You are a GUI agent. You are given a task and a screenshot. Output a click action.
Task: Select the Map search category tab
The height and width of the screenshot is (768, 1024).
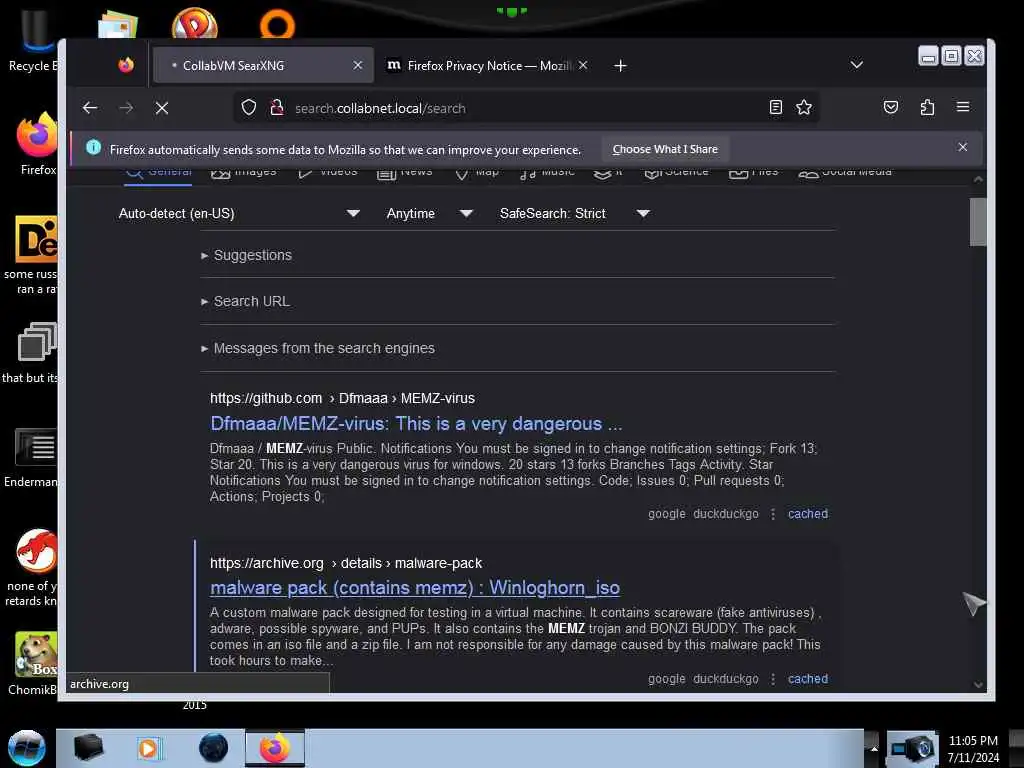pos(477,172)
